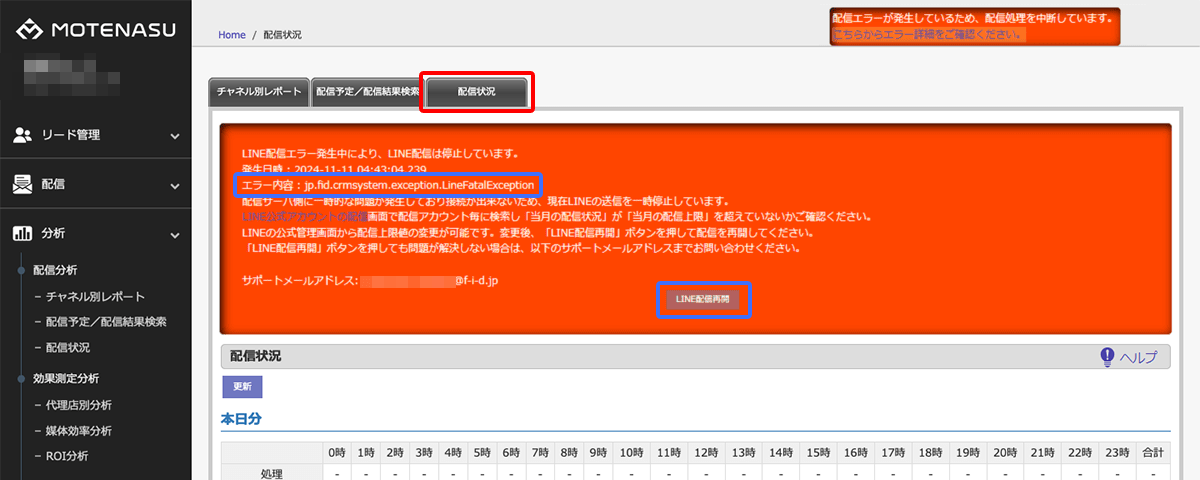This screenshot has height=480, width=1200.
Task: Expand the 配信 menu chevron
Action: point(175,185)
